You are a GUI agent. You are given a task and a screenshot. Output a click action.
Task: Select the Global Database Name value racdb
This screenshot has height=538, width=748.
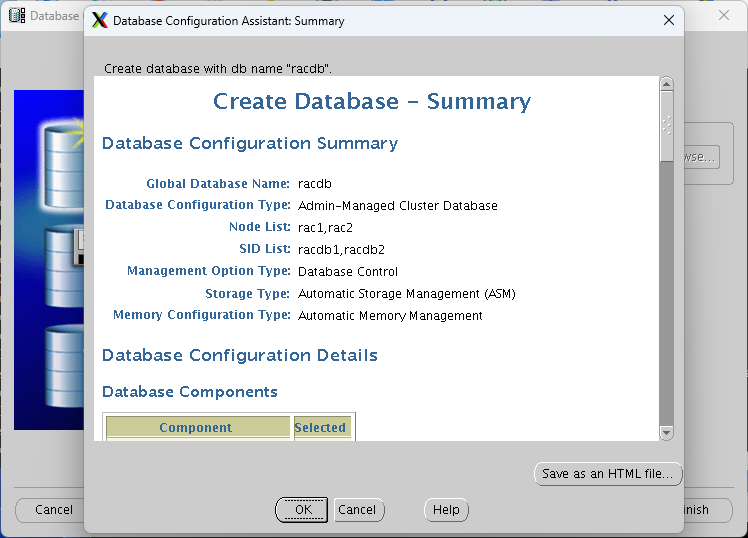(x=314, y=184)
